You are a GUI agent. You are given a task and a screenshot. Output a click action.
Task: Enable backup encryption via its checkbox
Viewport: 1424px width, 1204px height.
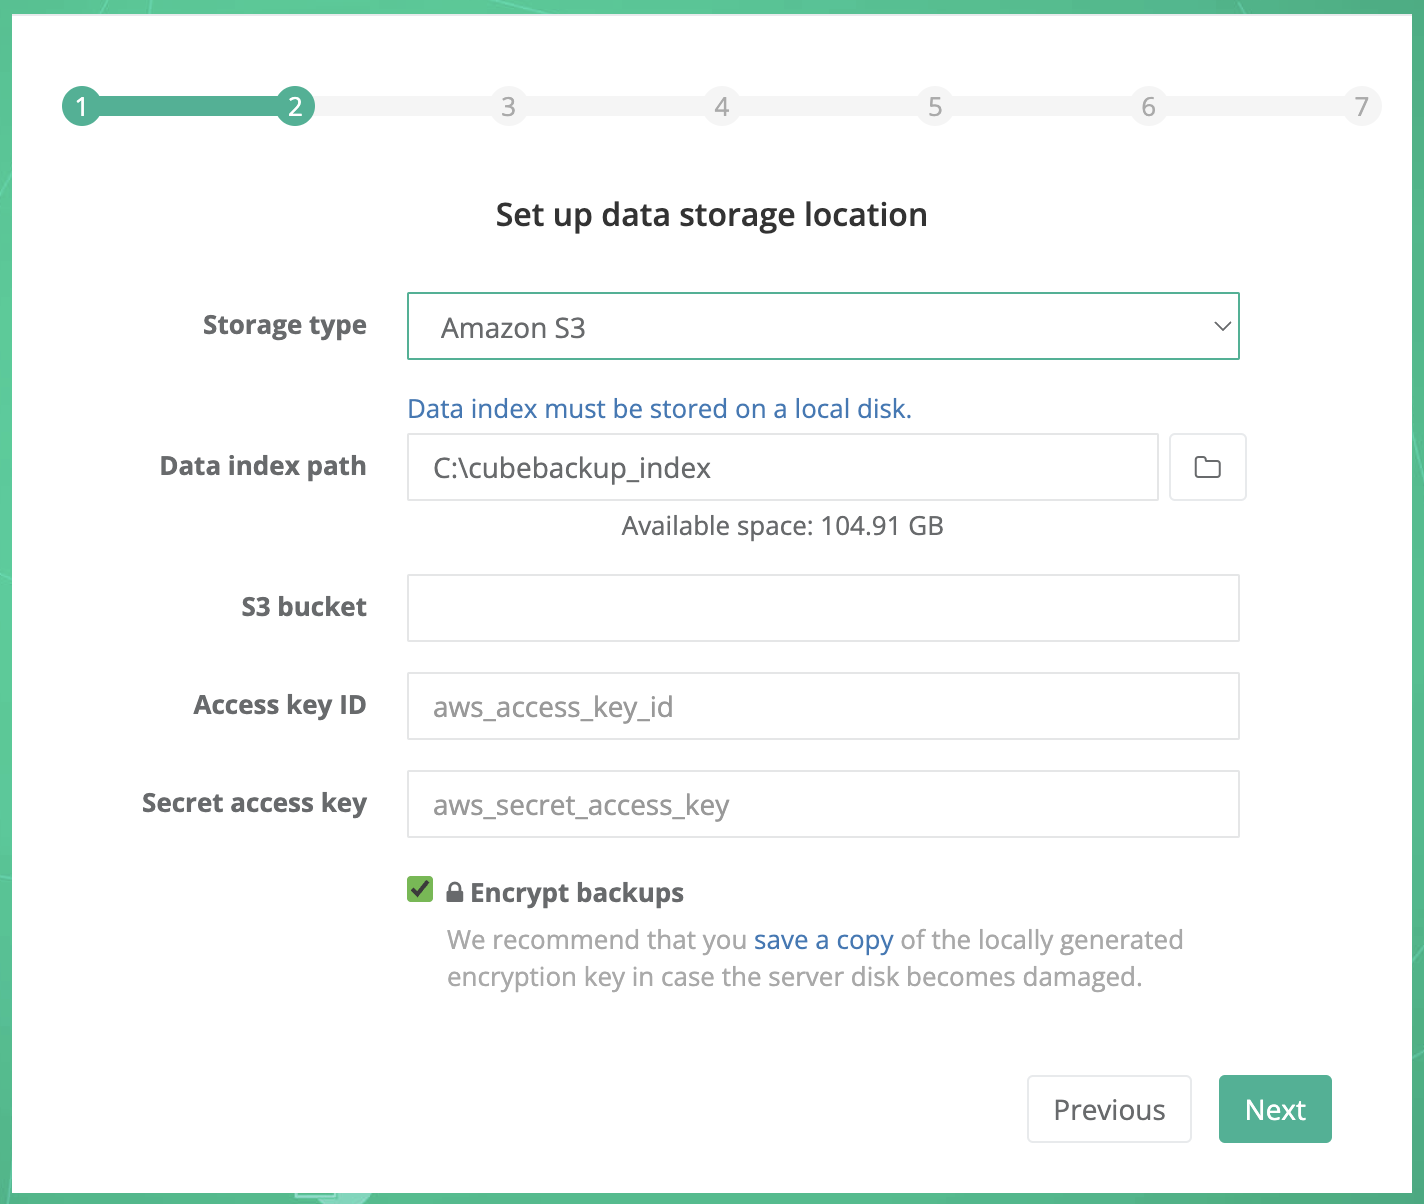420,888
